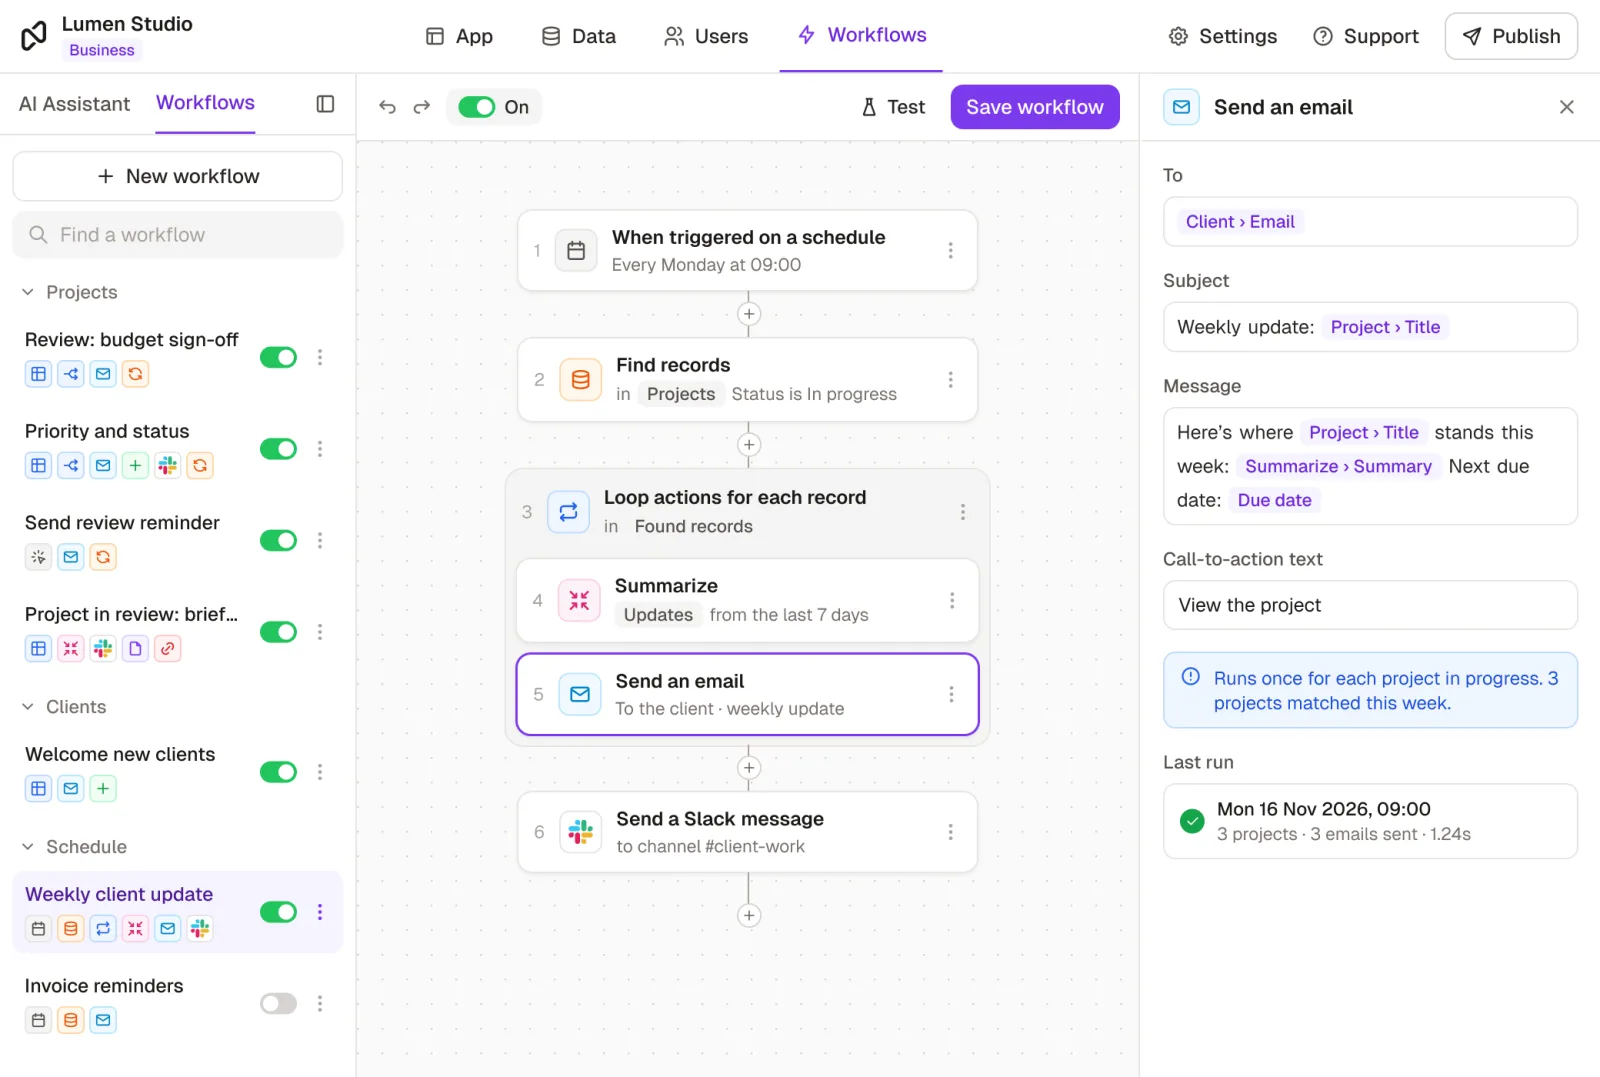Disable the Welcome new clients workflow

[278, 772]
